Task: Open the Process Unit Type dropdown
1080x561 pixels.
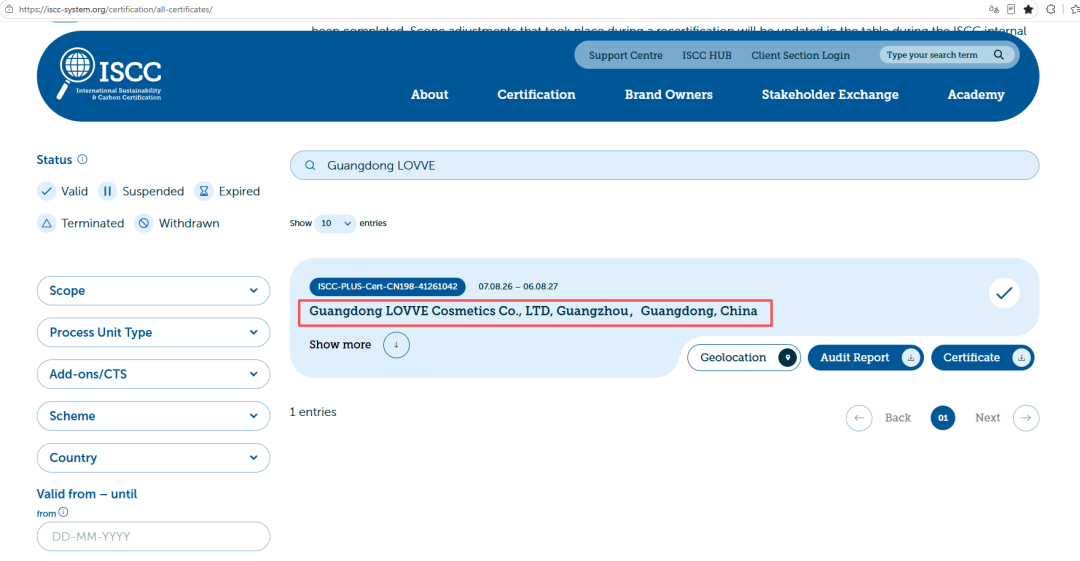Action: (153, 332)
